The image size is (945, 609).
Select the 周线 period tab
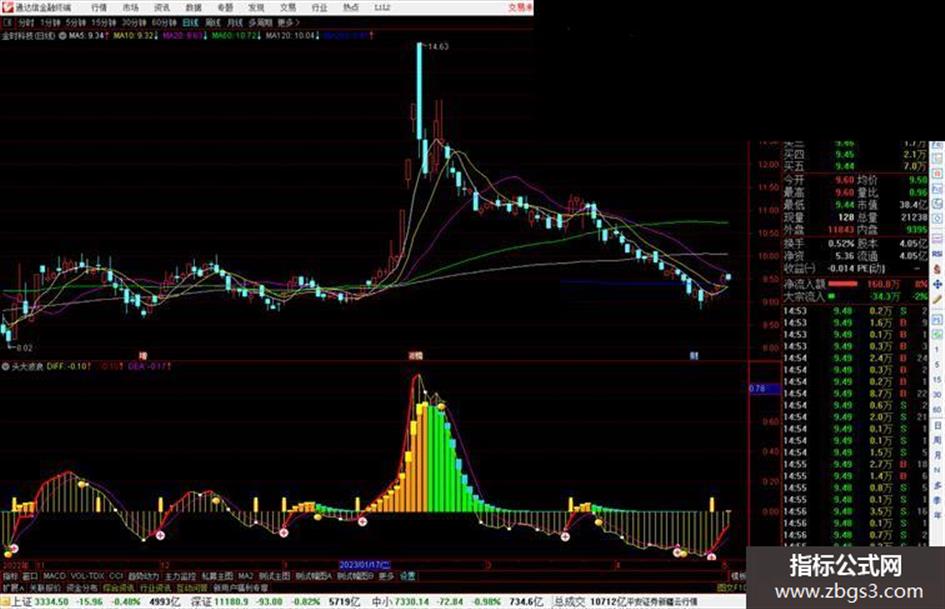[x=213, y=22]
